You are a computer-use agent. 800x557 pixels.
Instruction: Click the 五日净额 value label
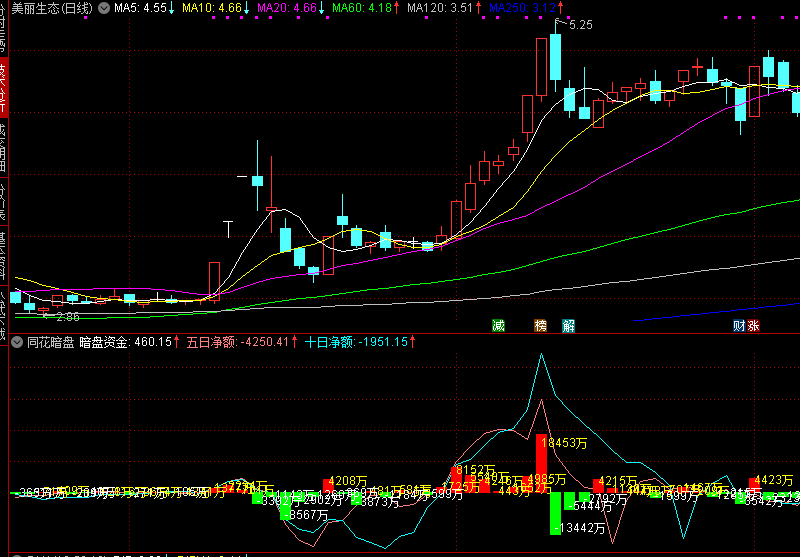pos(241,341)
